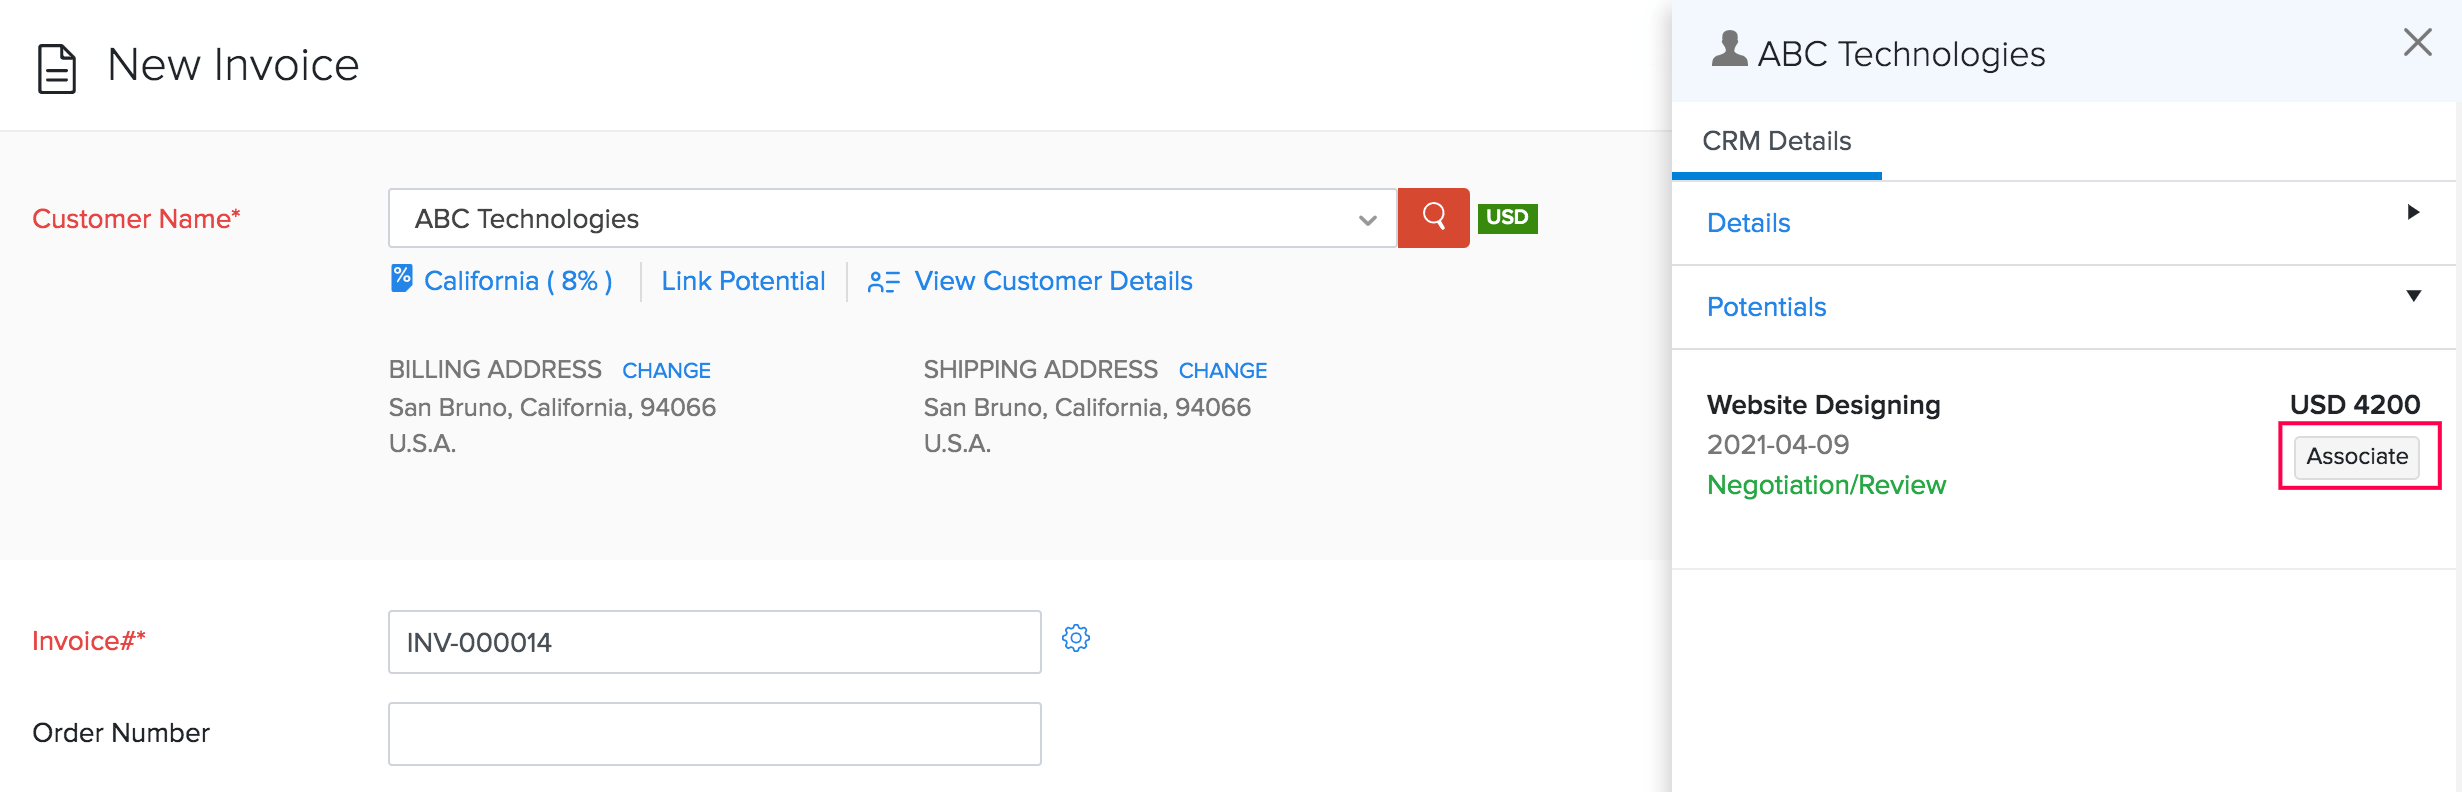2462x792 pixels.
Task: Open the Customer Name dropdown
Action: (1366, 219)
